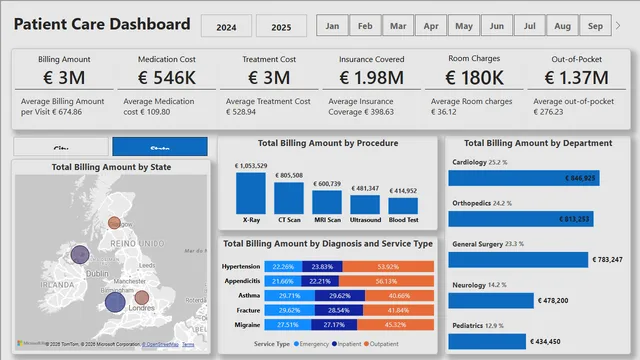Viewport: 640px width, 360px height.
Task: Select the 2024 year slicer
Action: pos(226,26)
